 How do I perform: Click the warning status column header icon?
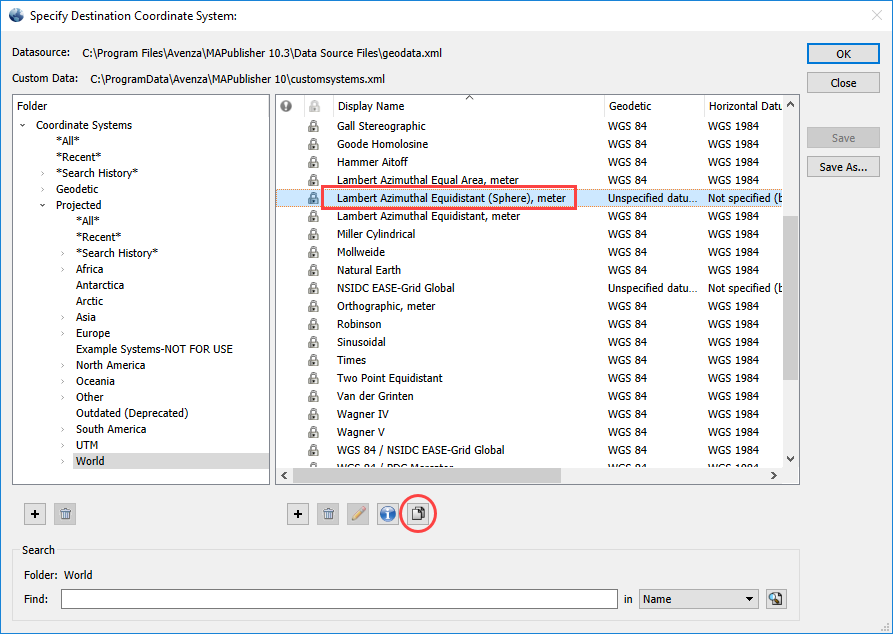click(x=286, y=106)
